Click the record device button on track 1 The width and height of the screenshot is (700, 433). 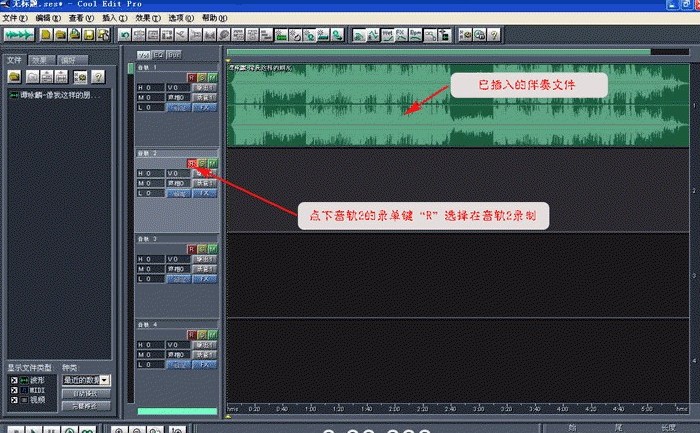coord(204,97)
